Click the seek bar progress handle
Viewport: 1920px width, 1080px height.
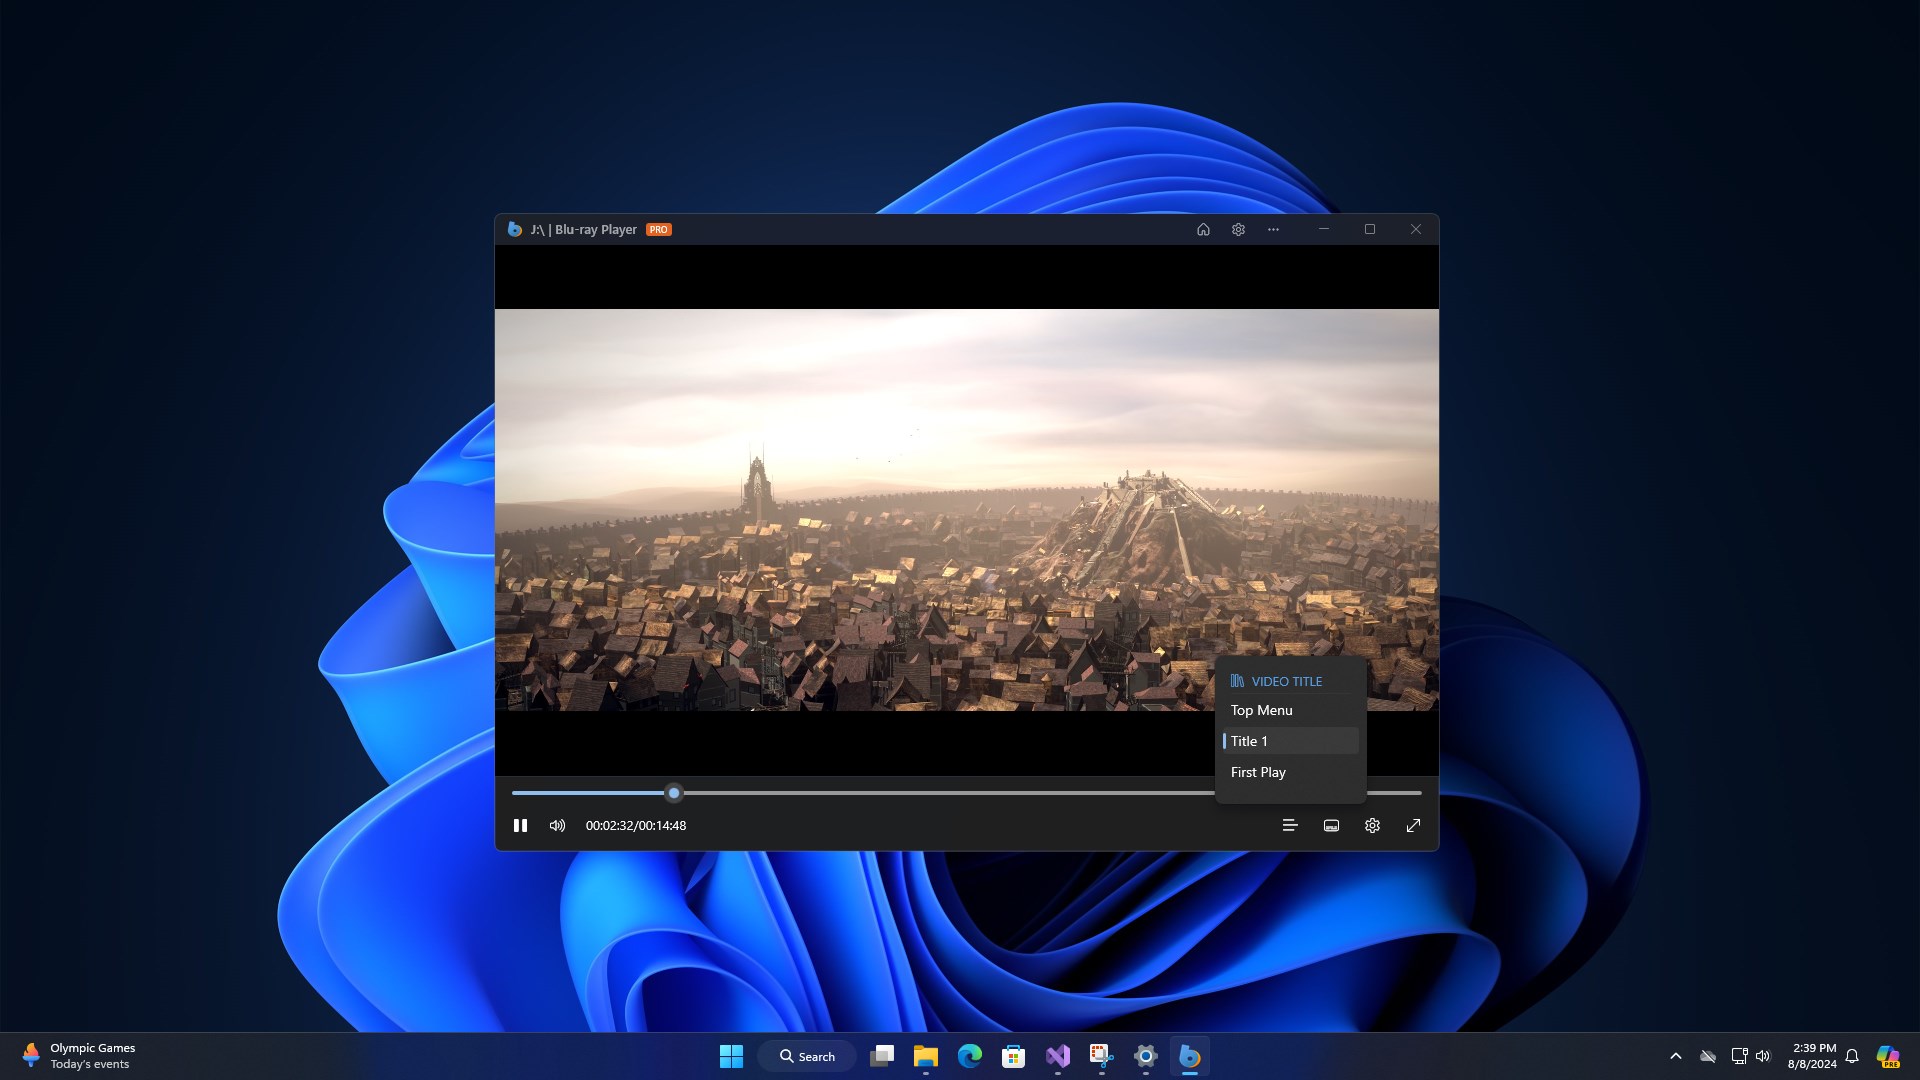click(674, 793)
